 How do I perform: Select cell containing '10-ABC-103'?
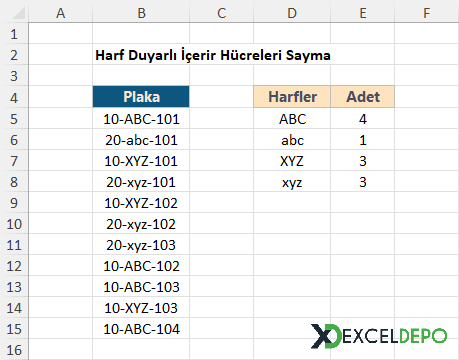click(x=141, y=287)
